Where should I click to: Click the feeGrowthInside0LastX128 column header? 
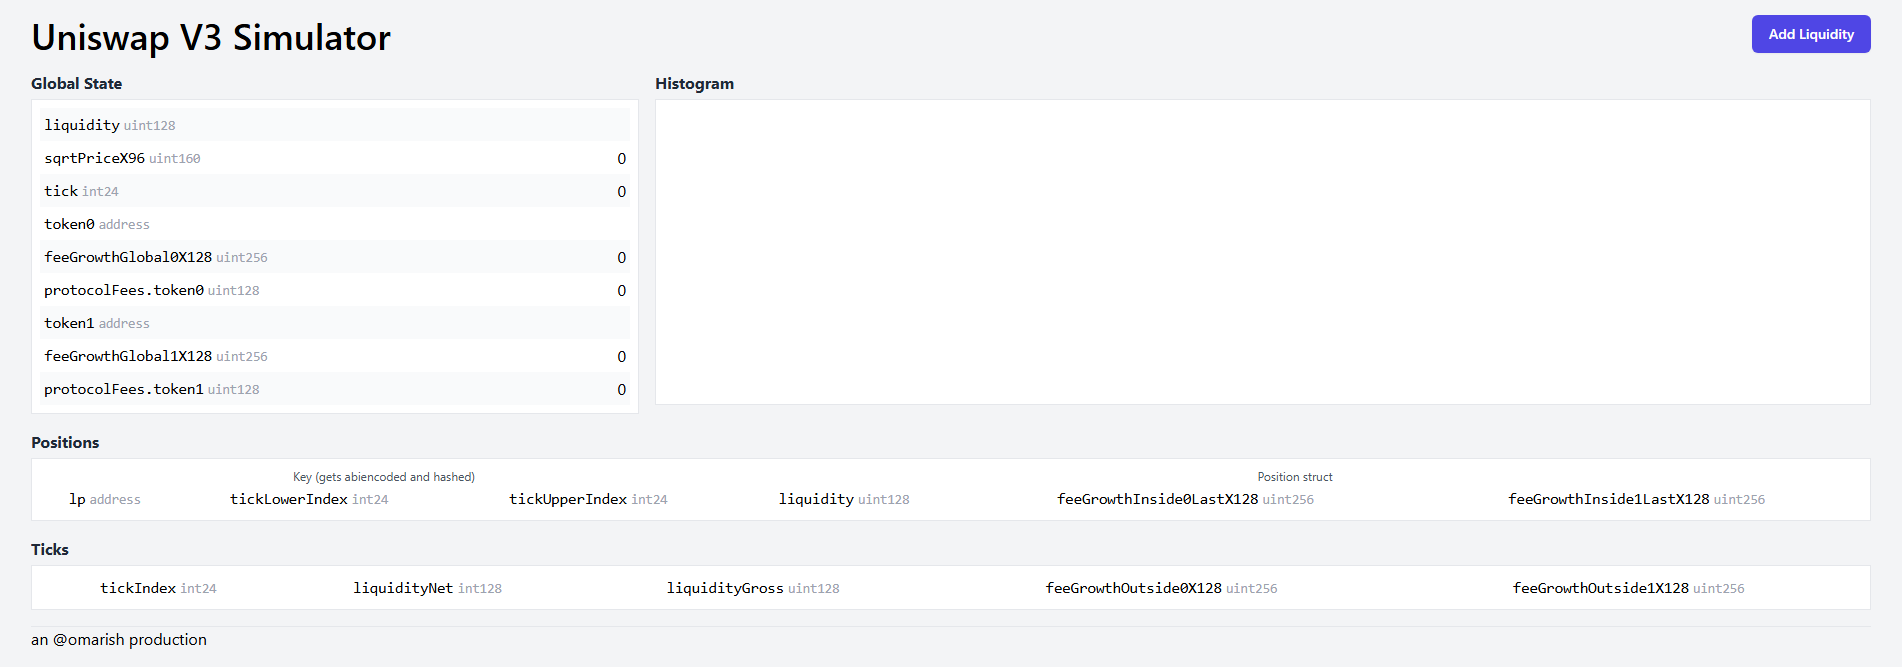[1185, 499]
